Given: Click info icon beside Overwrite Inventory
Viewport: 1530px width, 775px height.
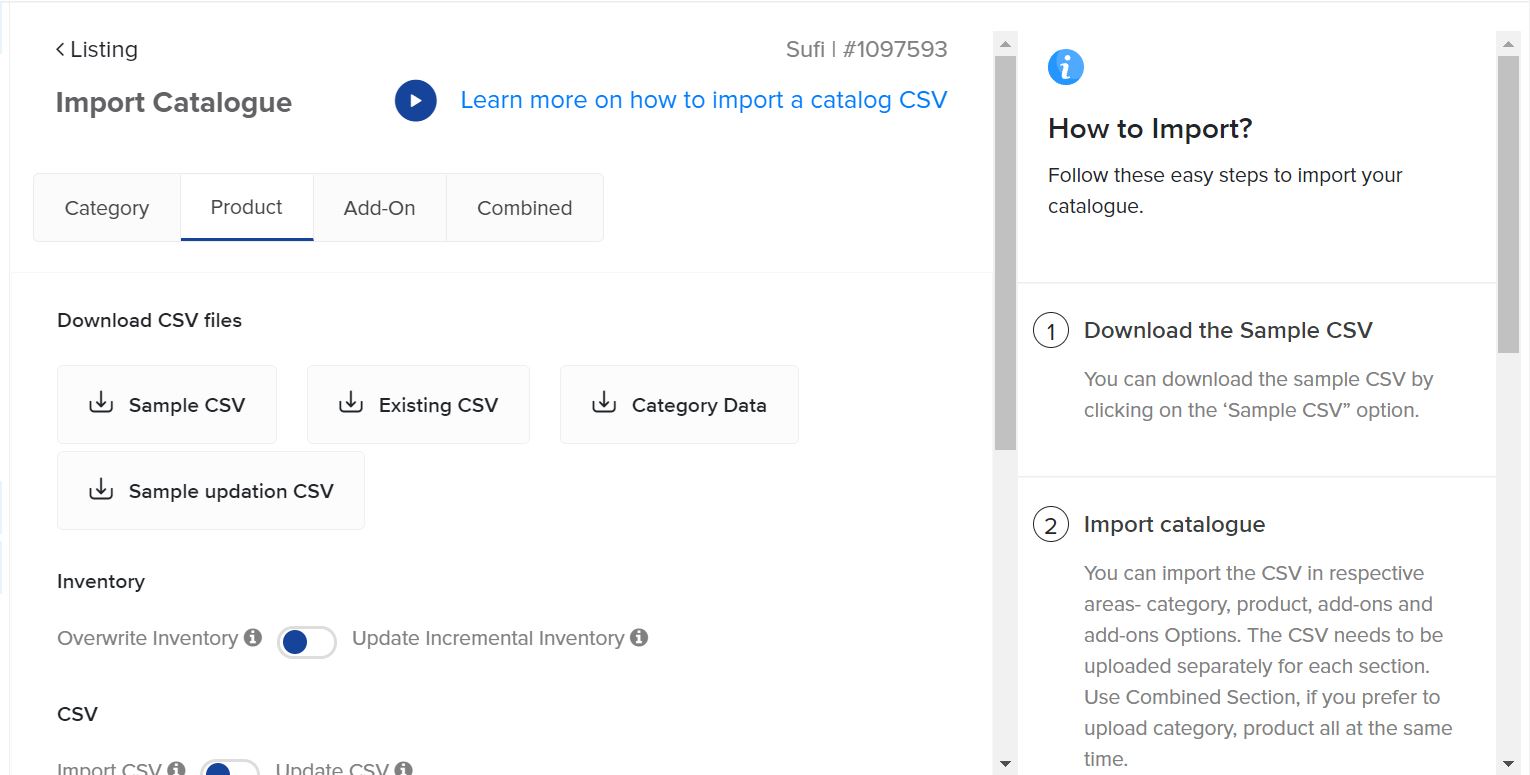Looking at the screenshot, I should click(253, 637).
